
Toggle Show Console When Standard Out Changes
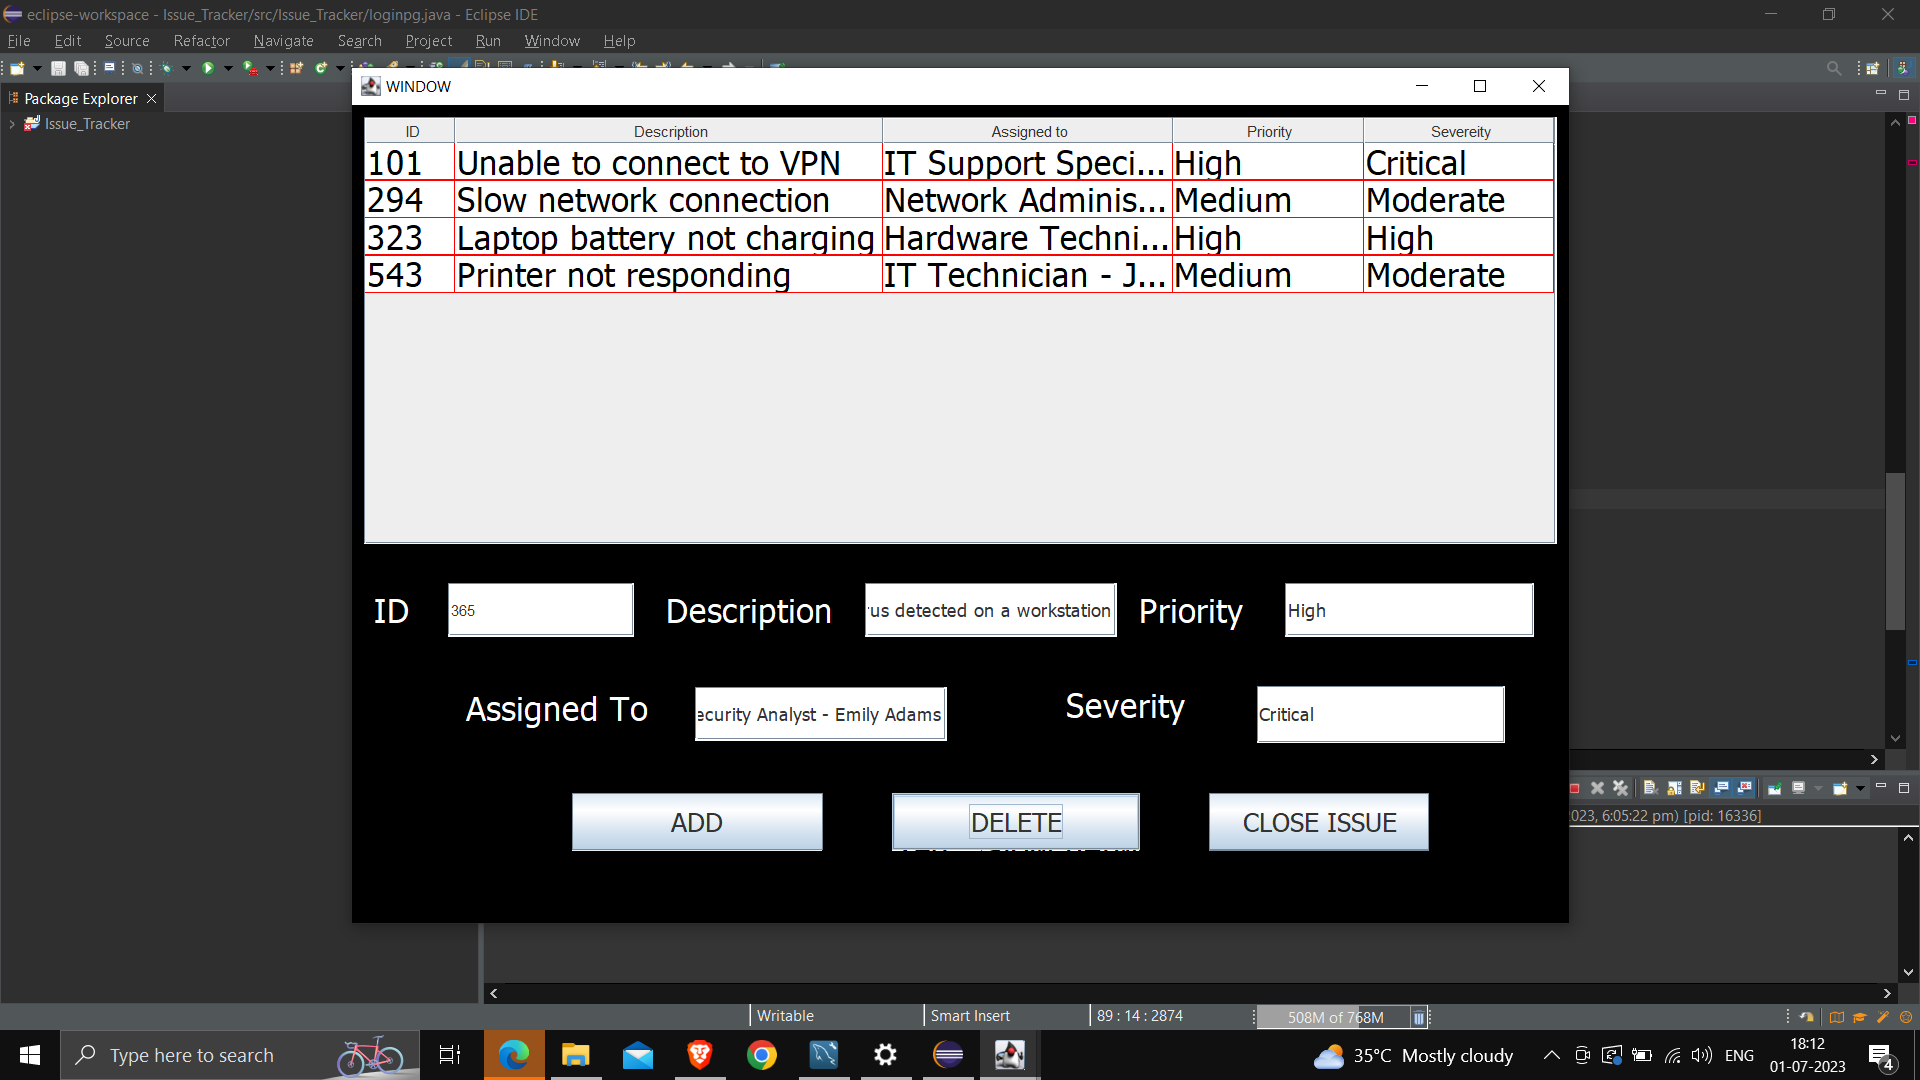(x=1721, y=788)
